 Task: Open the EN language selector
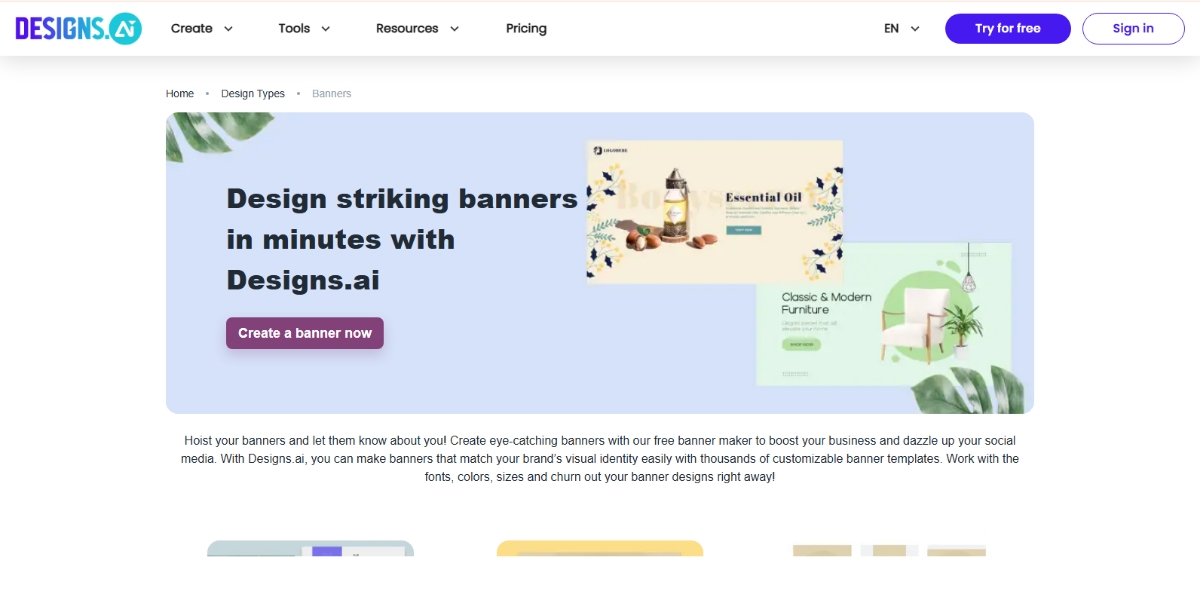[x=901, y=28]
